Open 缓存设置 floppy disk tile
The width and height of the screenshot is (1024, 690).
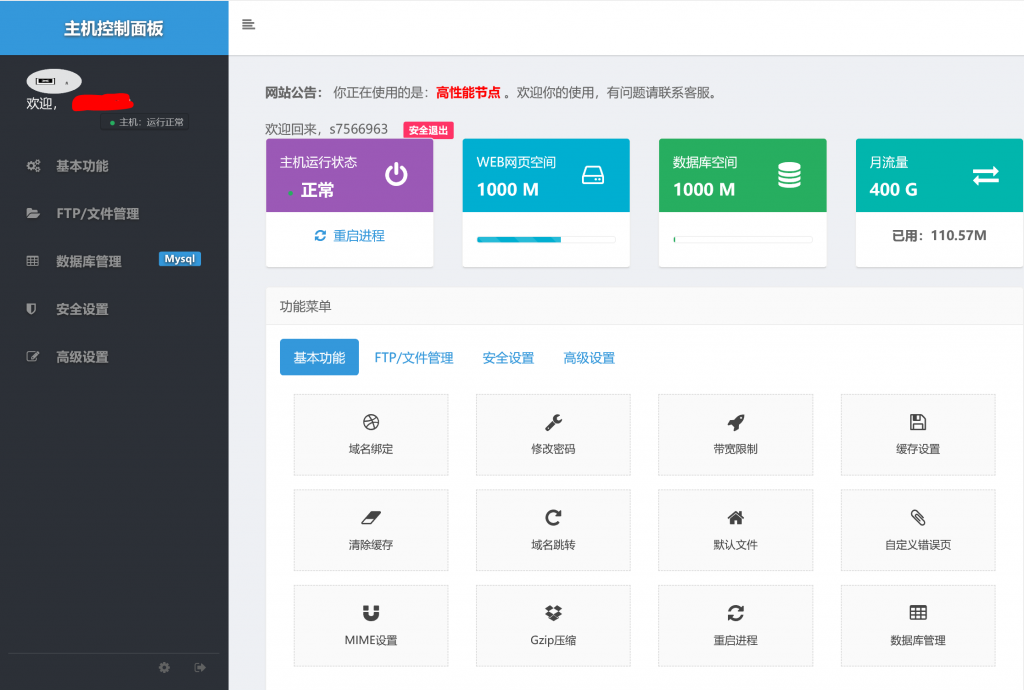tap(917, 435)
